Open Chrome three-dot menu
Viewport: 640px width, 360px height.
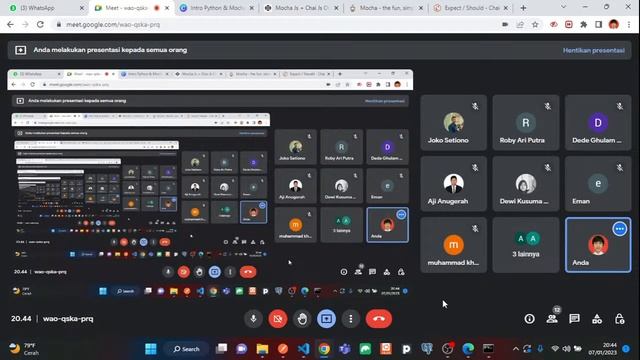pyautogui.click(x=629, y=24)
